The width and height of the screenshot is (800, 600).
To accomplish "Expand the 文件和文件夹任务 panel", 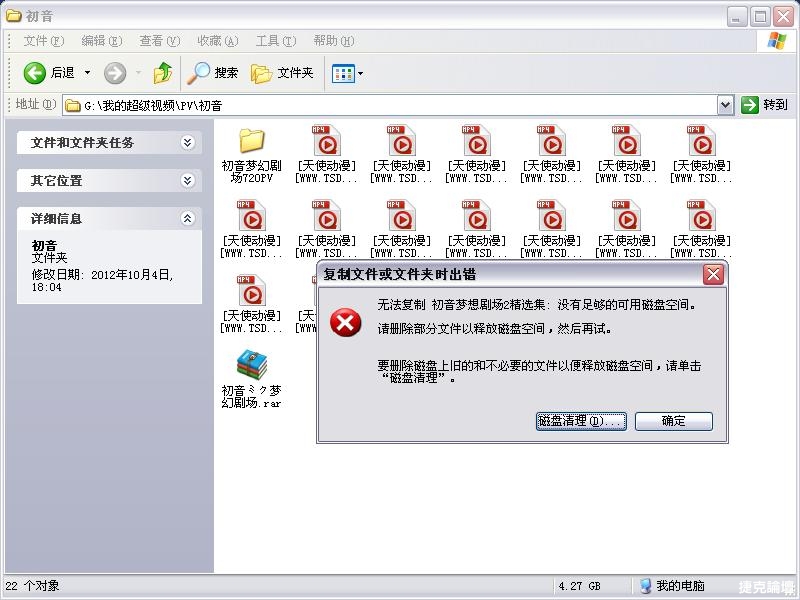I will tap(187, 143).
